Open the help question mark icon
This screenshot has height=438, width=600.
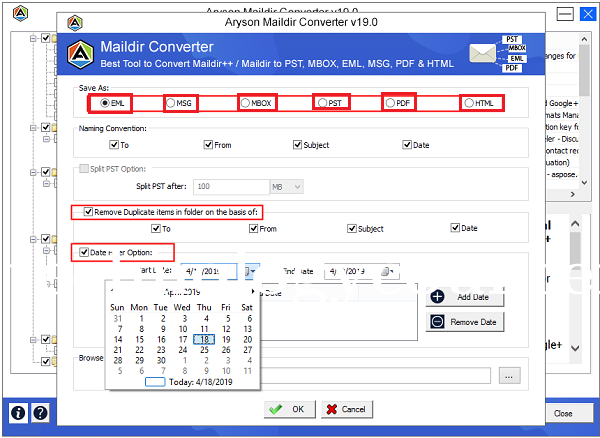[40, 413]
